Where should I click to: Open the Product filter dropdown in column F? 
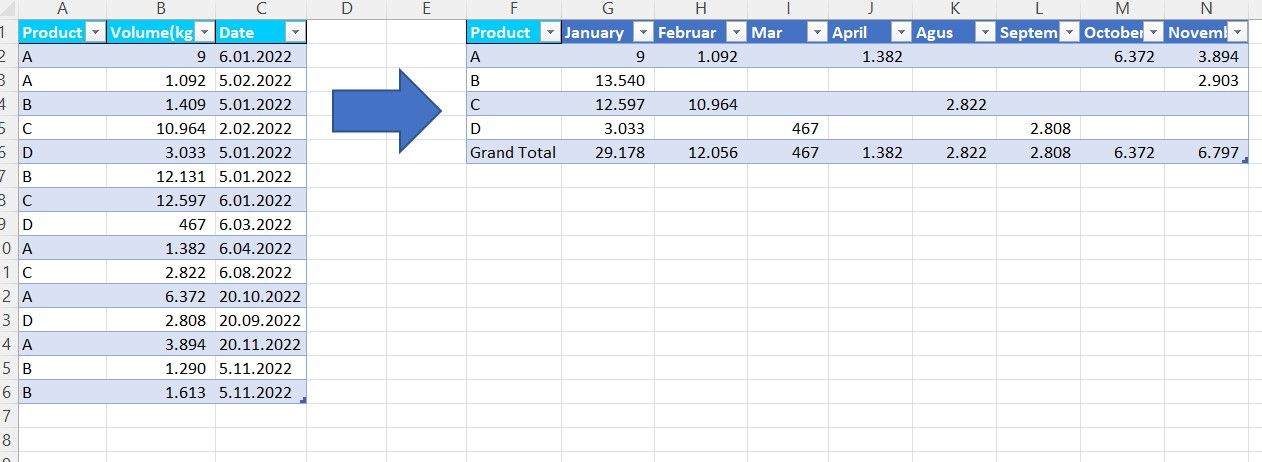(x=550, y=33)
